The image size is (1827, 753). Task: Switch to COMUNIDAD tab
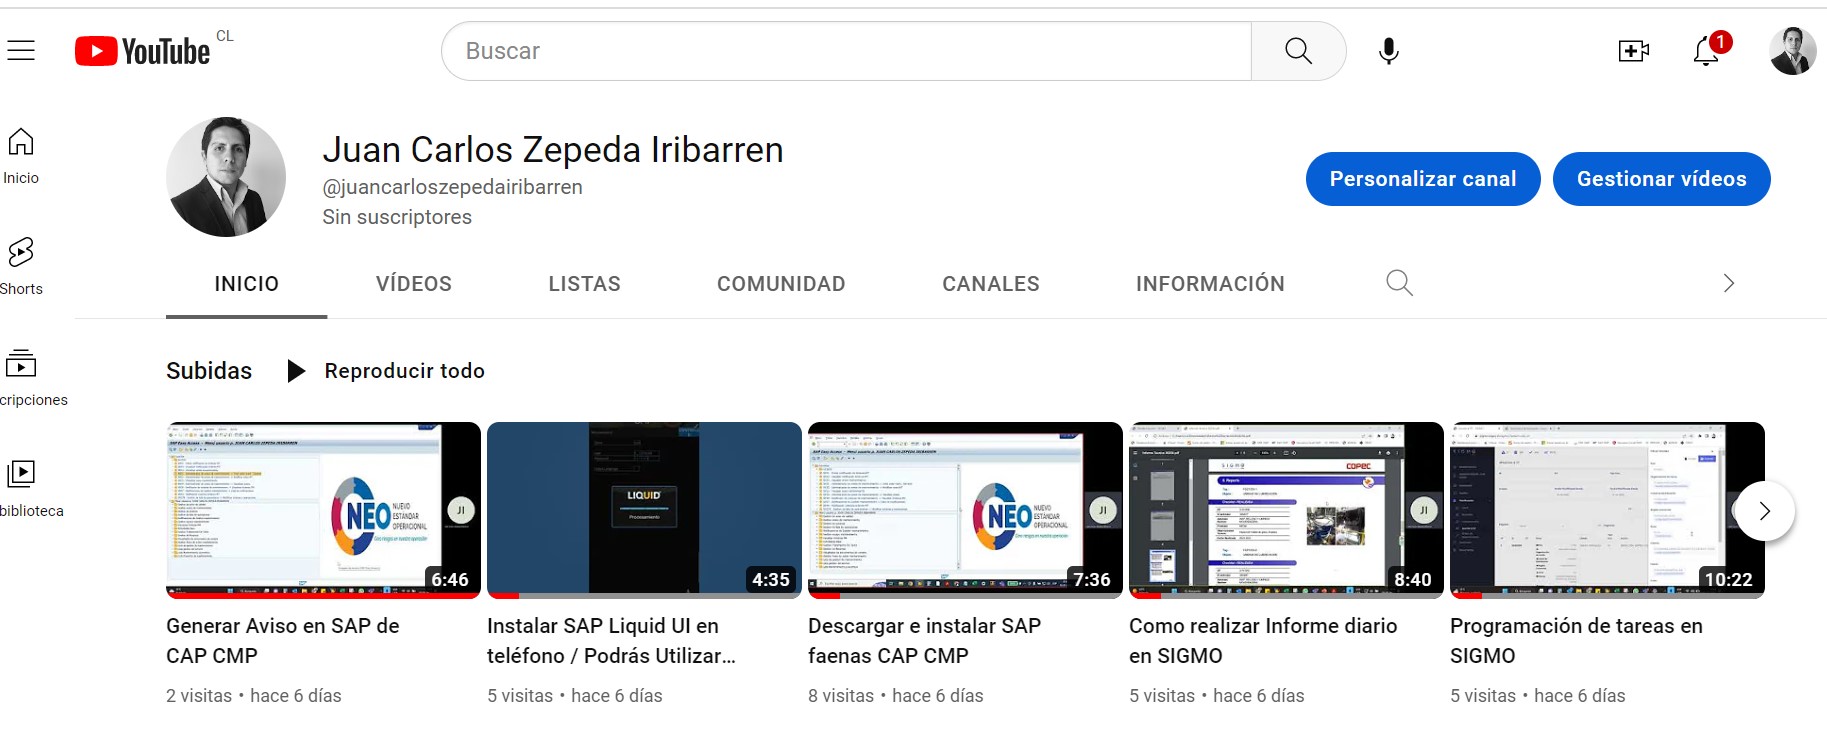781,284
